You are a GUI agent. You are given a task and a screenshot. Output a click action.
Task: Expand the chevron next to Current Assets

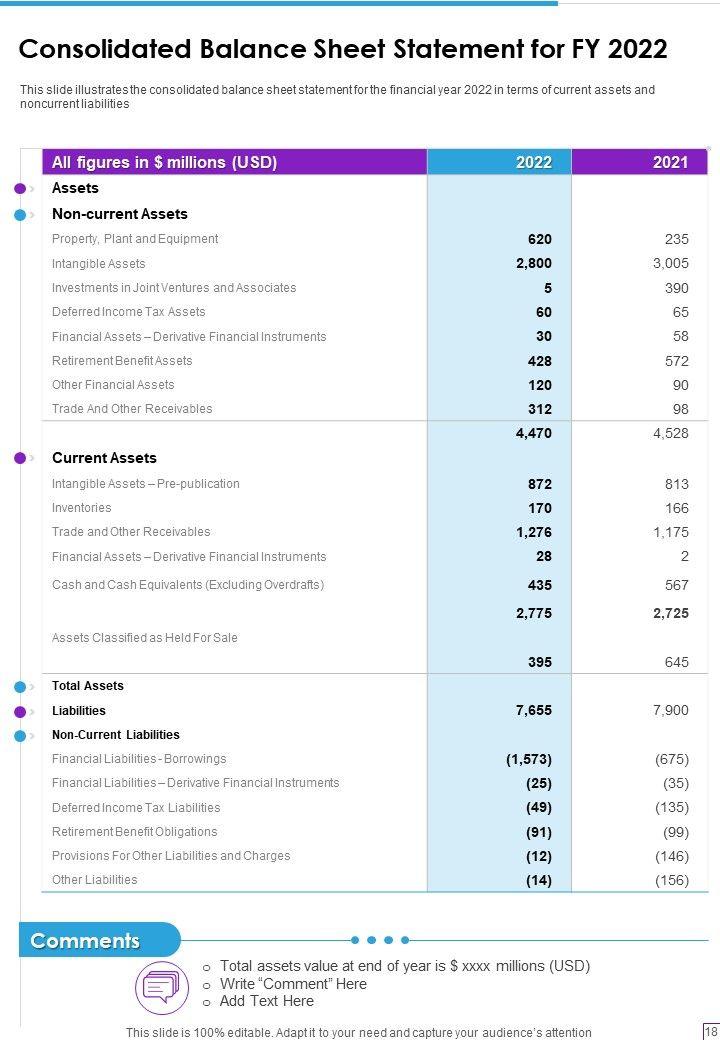point(32,458)
